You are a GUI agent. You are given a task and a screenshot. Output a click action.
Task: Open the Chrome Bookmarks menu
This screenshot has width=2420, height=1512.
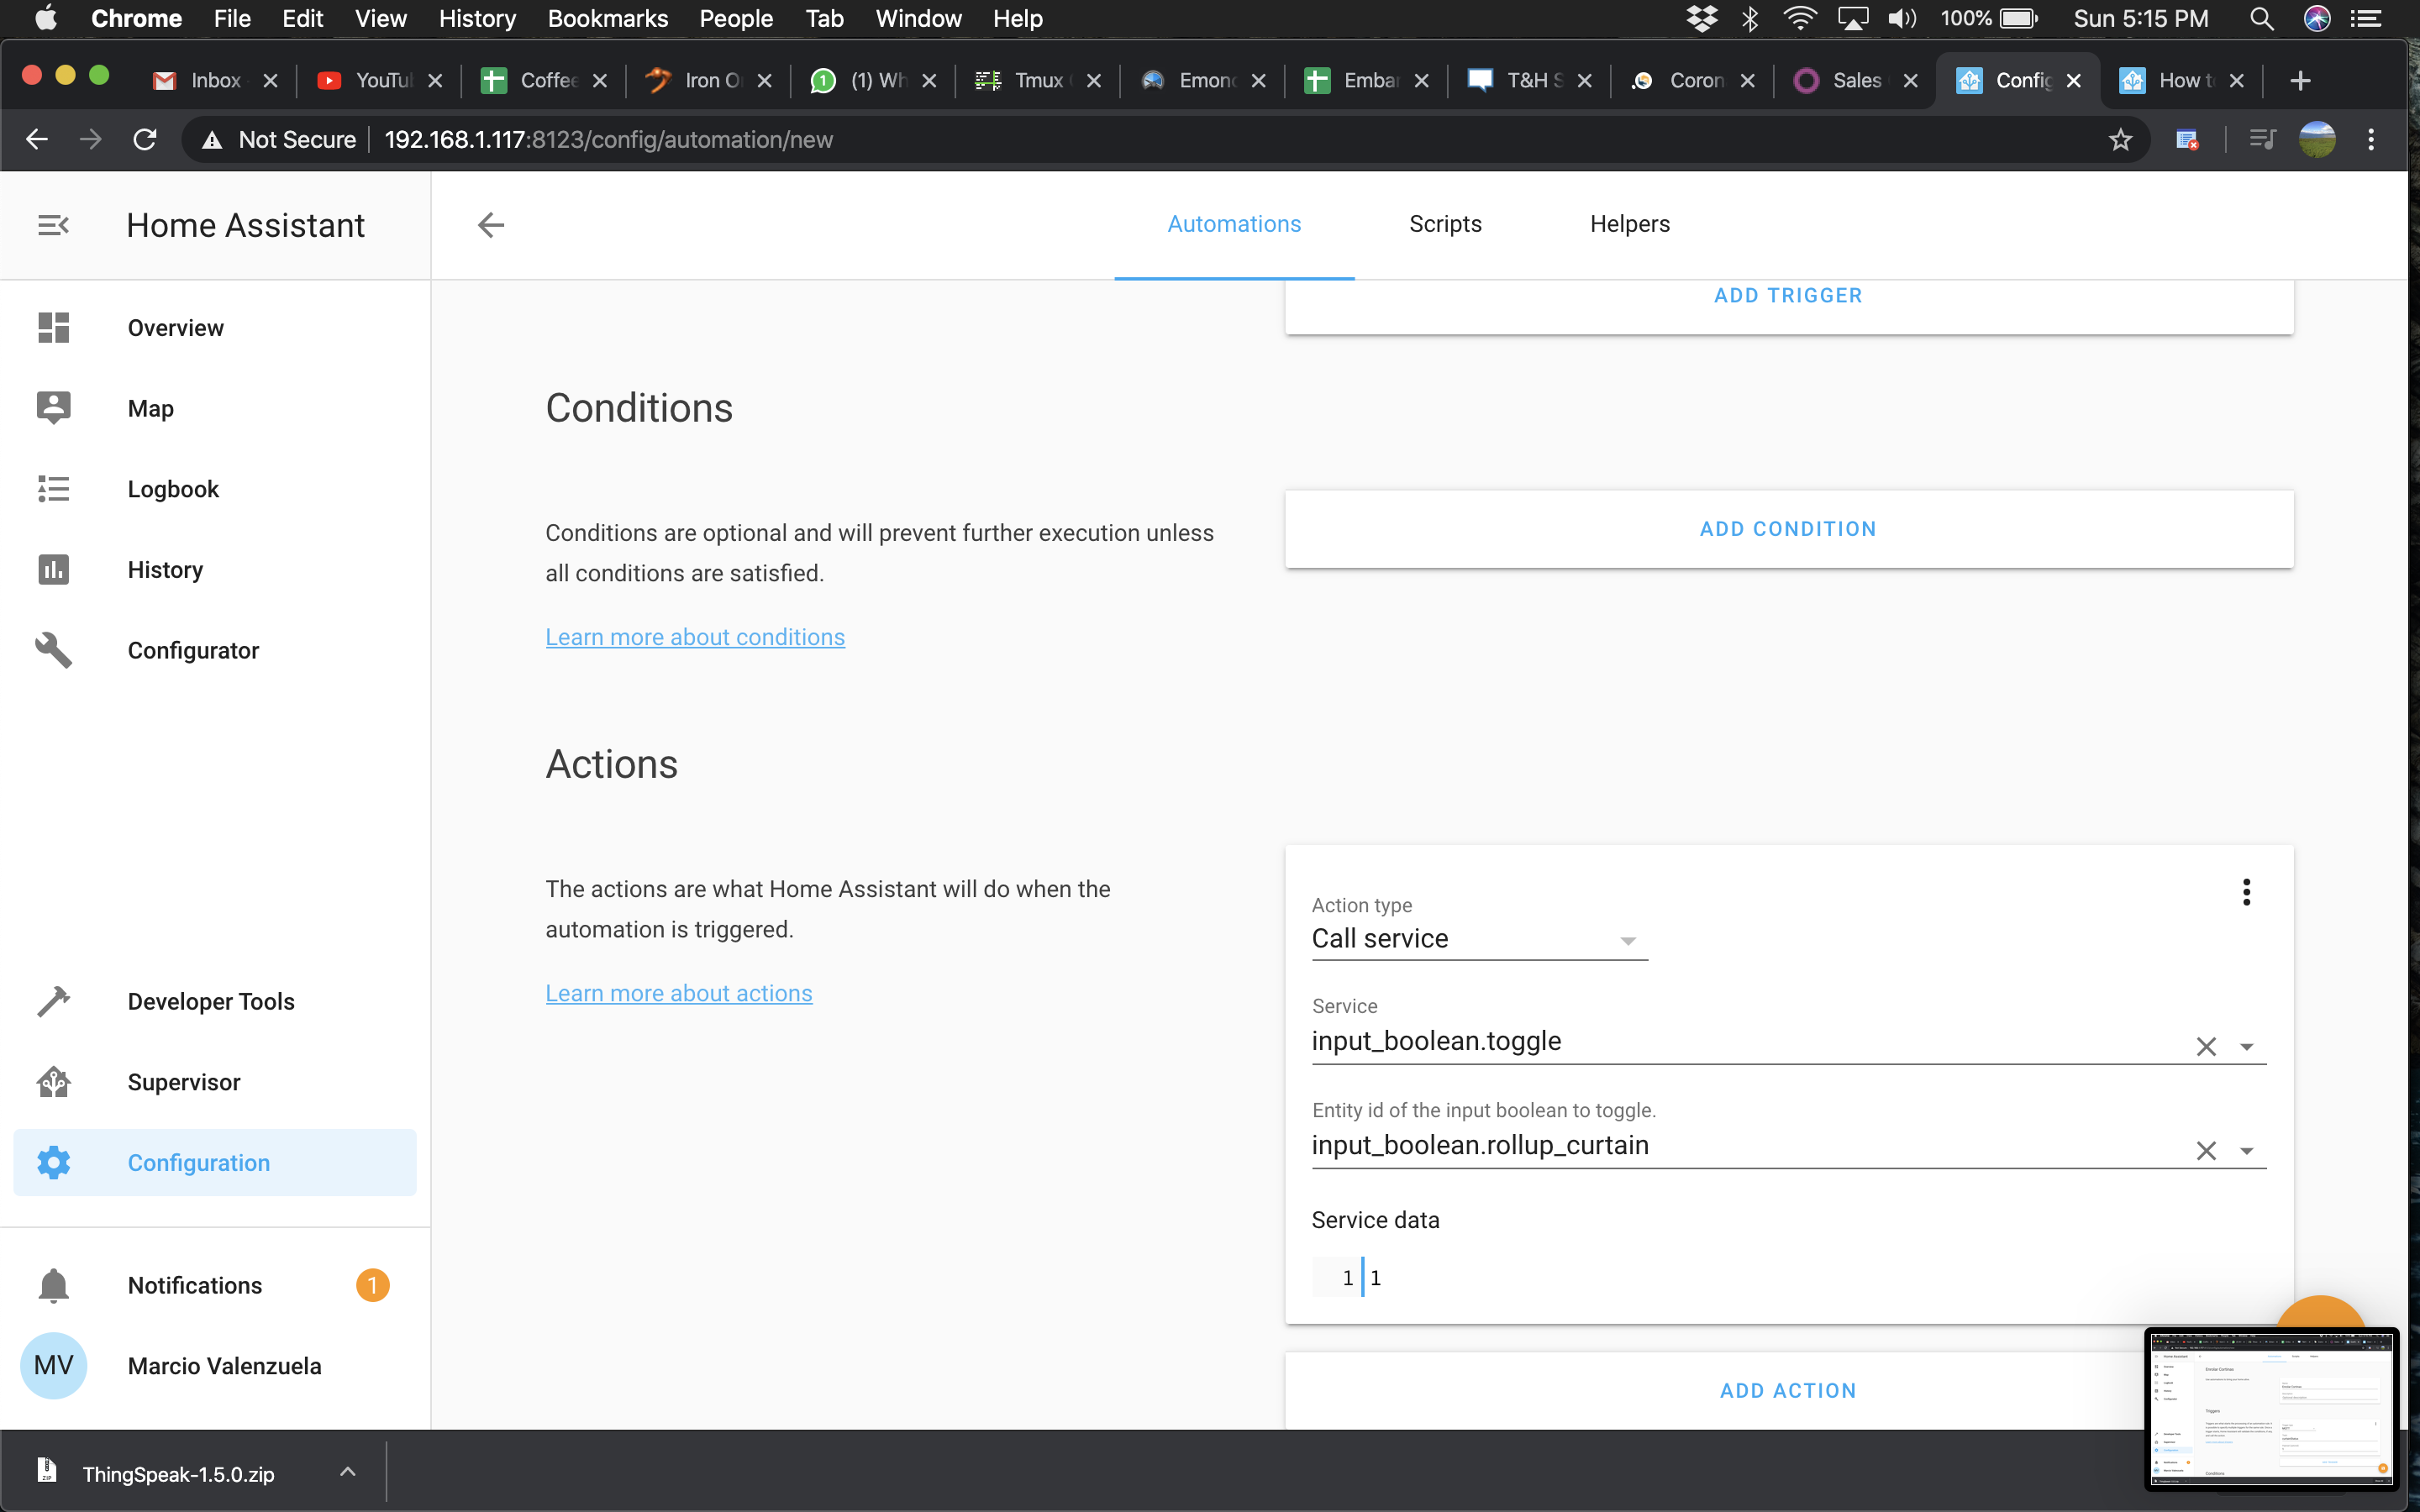[607, 19]
